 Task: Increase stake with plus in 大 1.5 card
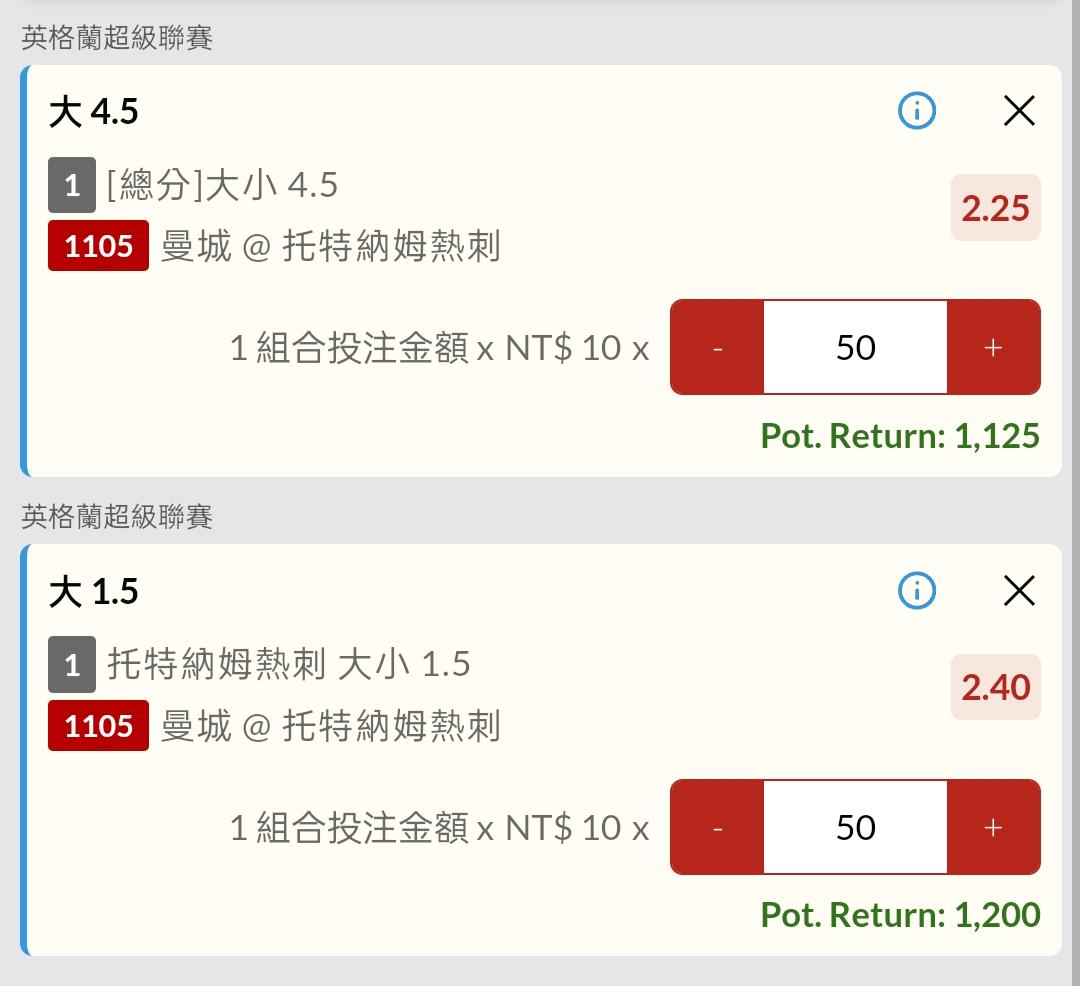pos(993,827)
